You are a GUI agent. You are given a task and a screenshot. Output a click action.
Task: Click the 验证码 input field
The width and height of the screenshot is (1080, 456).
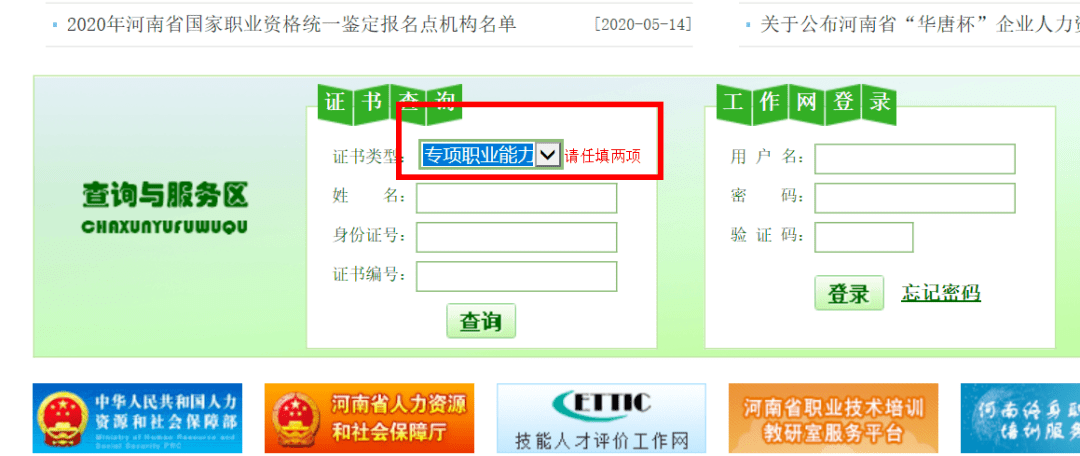tap(864, 237)
